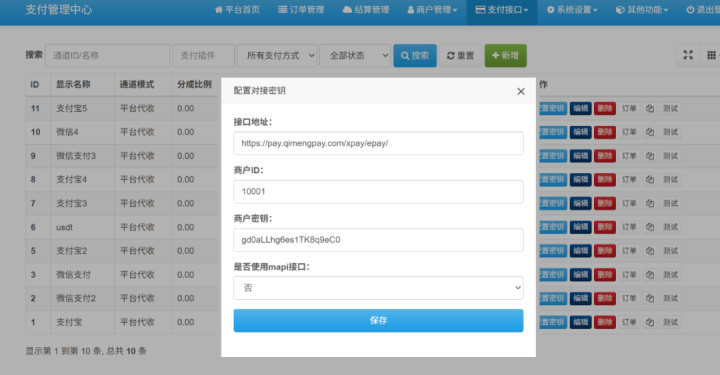Toggle fullscreen table view icon
The image size is (720, 375).
pos(688,55)
